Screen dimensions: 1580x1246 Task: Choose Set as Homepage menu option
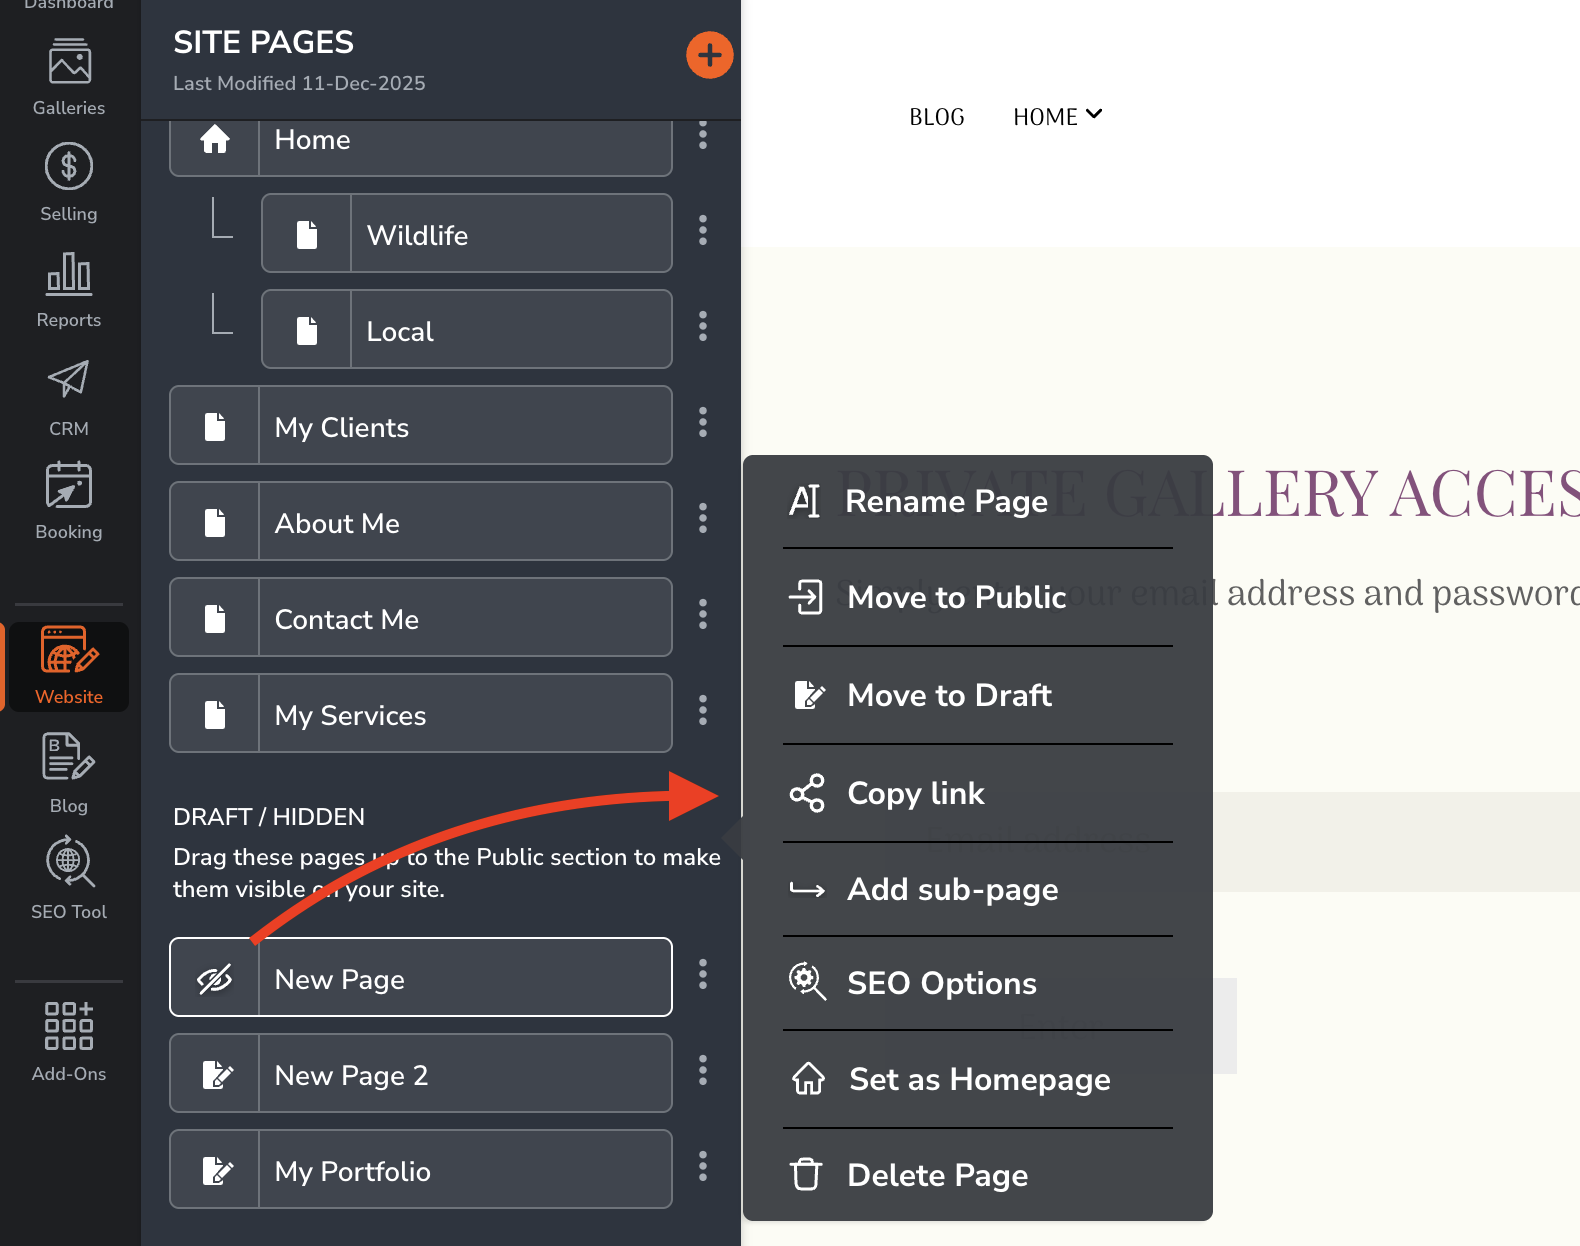click(979, 1079)
